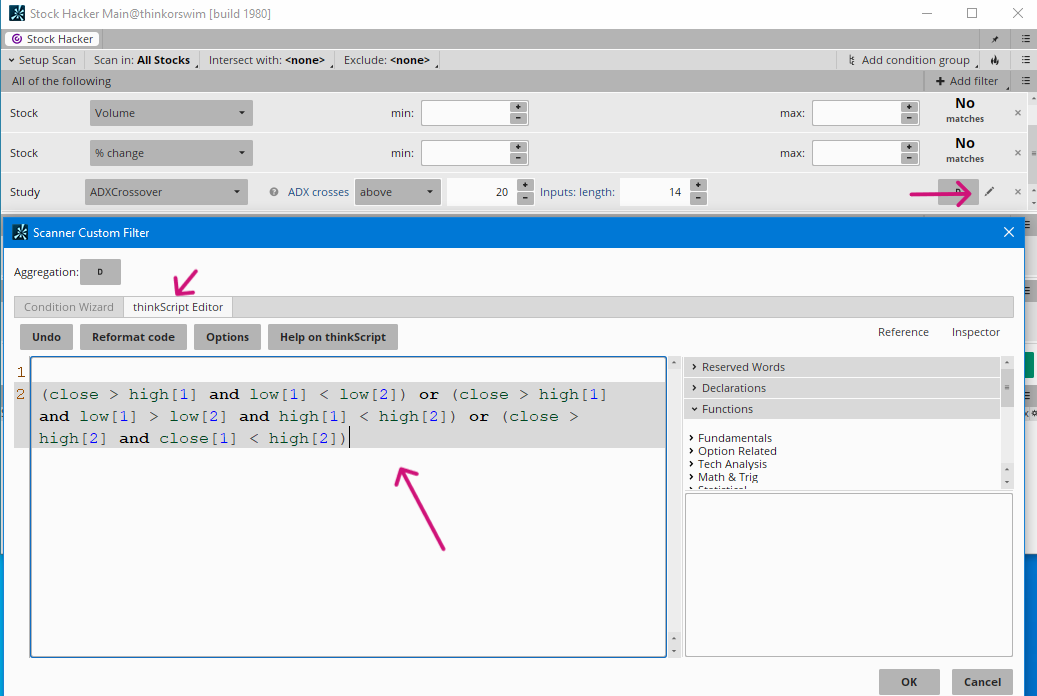Expand the Tech Analysis function group

[727, 464]
